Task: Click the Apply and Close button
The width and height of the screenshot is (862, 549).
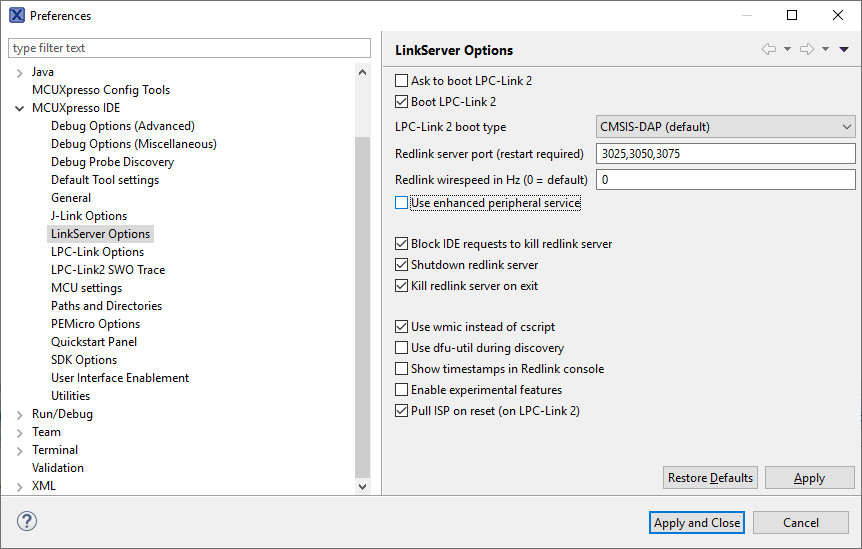Action: click(x=697, y=523)
